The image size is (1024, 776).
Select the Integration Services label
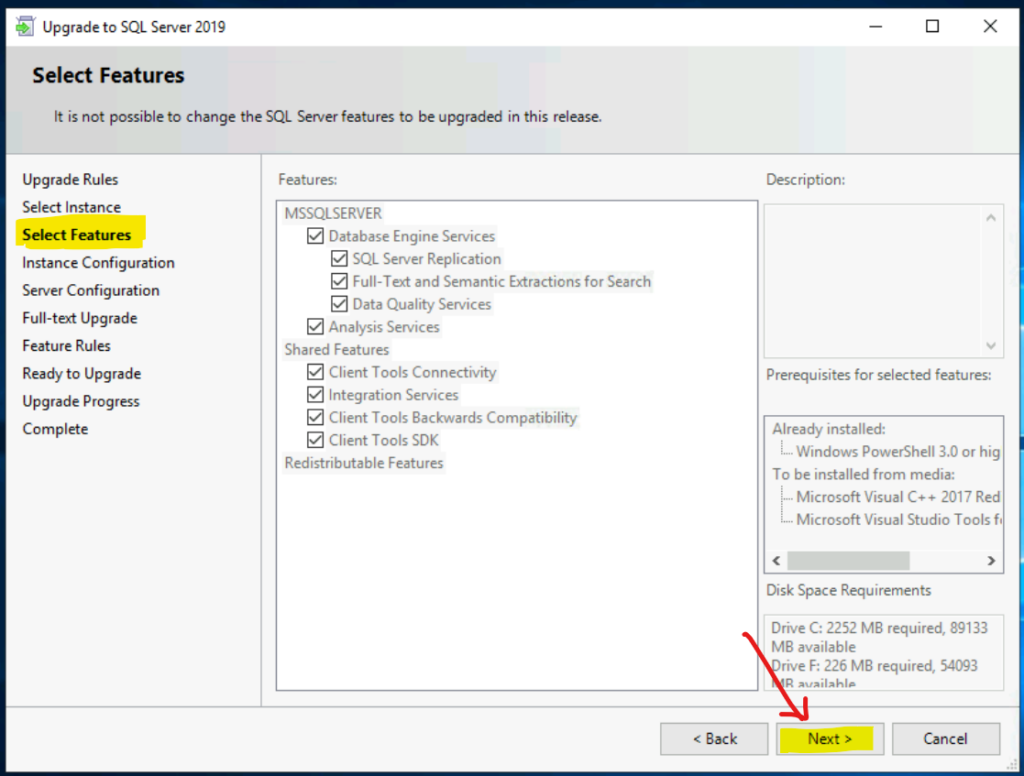(393, 395)
